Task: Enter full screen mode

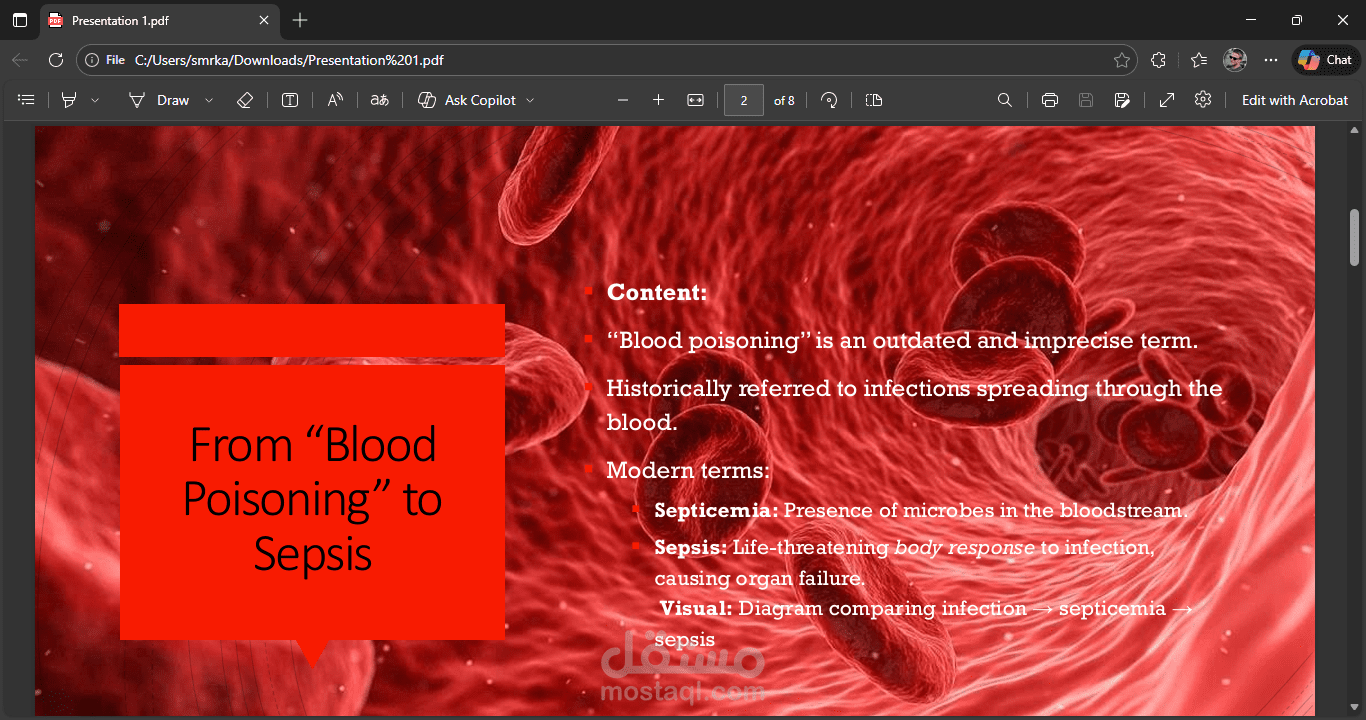Action: pyautogui.click(x=1167, y=100)
